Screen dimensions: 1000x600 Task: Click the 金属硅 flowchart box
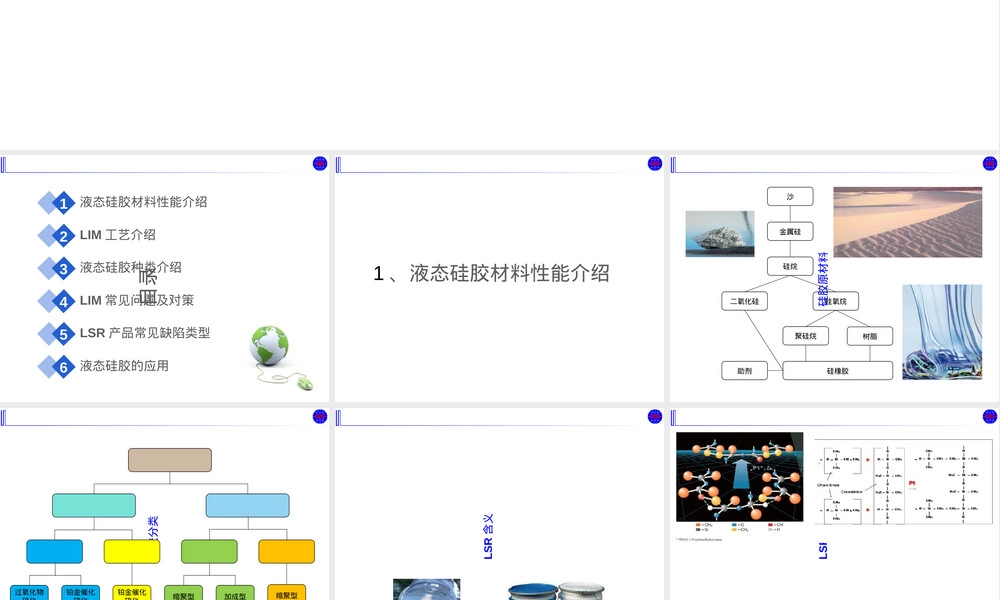click(x=790, y=231)
